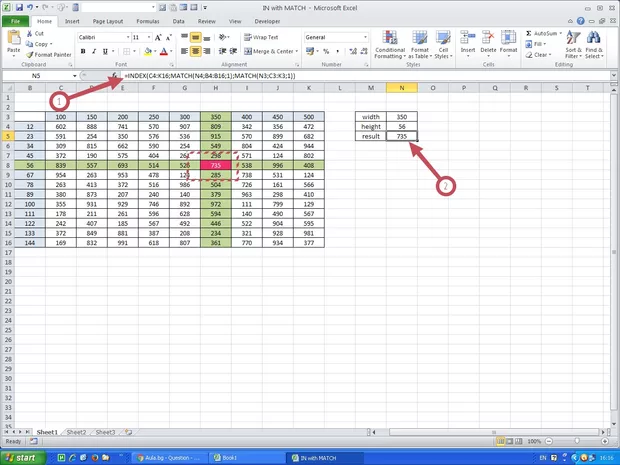Click the Cut scissors icon

[29, 34]
